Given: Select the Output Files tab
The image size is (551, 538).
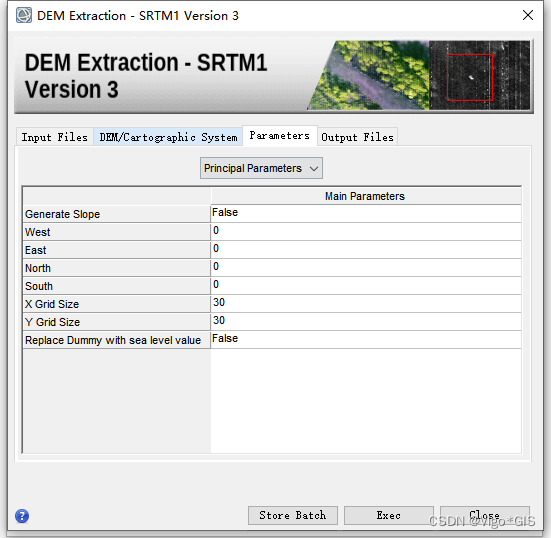Looking at the screenshot, I should point(357,137).
